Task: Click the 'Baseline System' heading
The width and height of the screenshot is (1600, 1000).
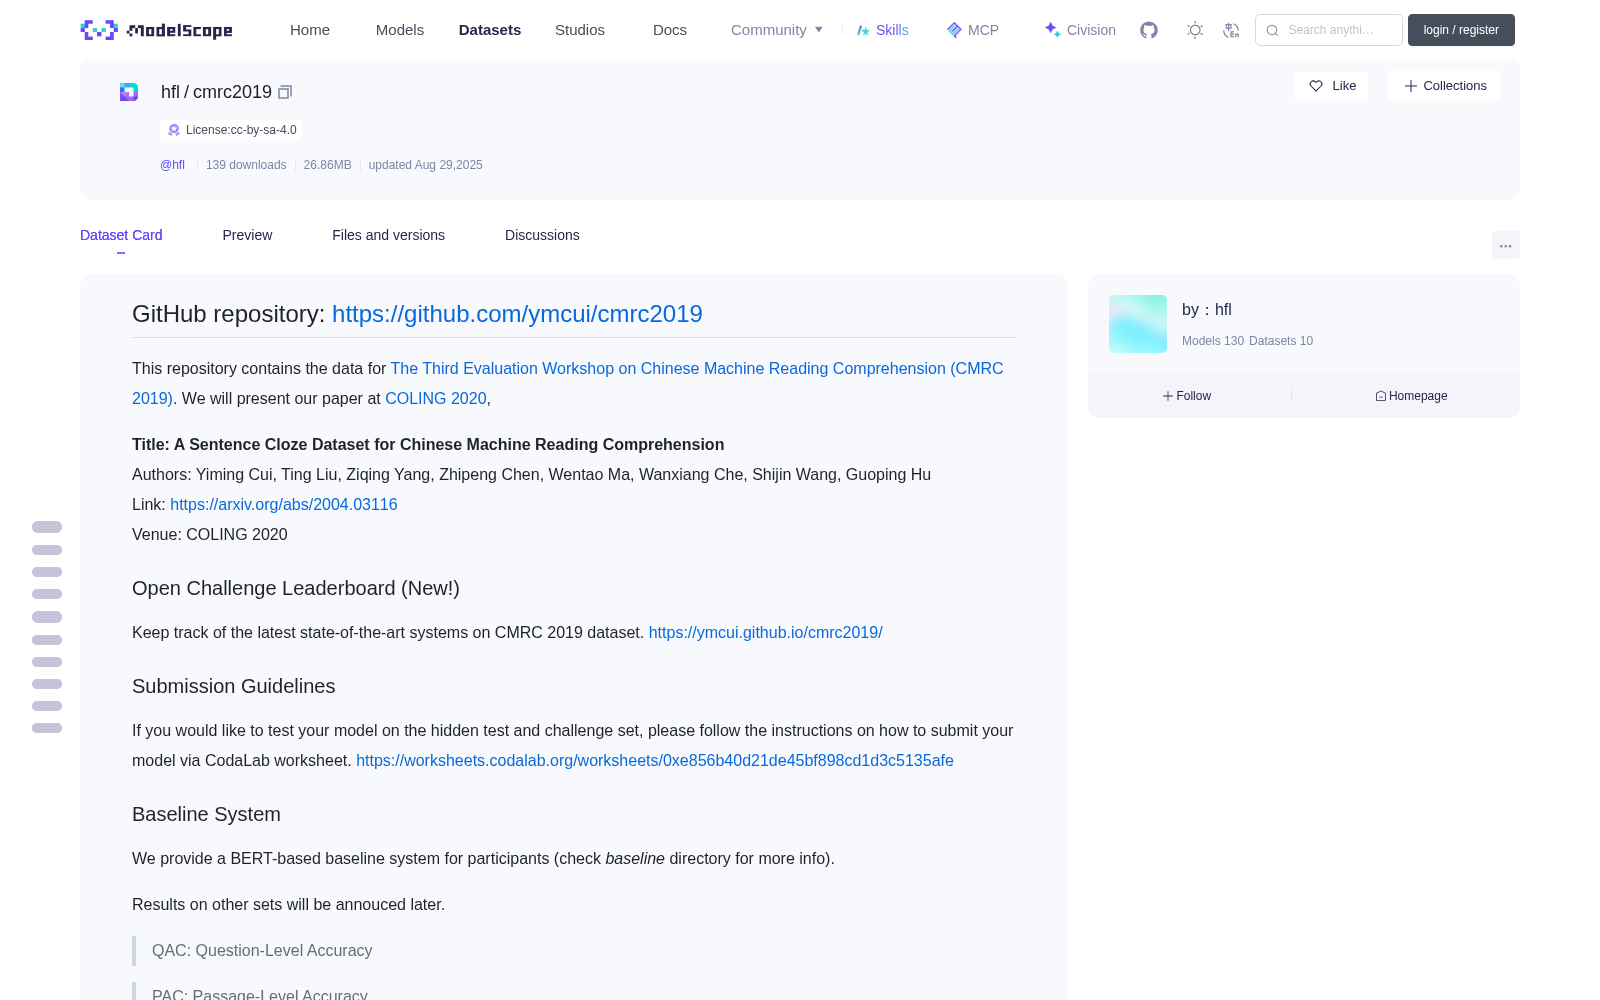Action: tap(206, 814)
